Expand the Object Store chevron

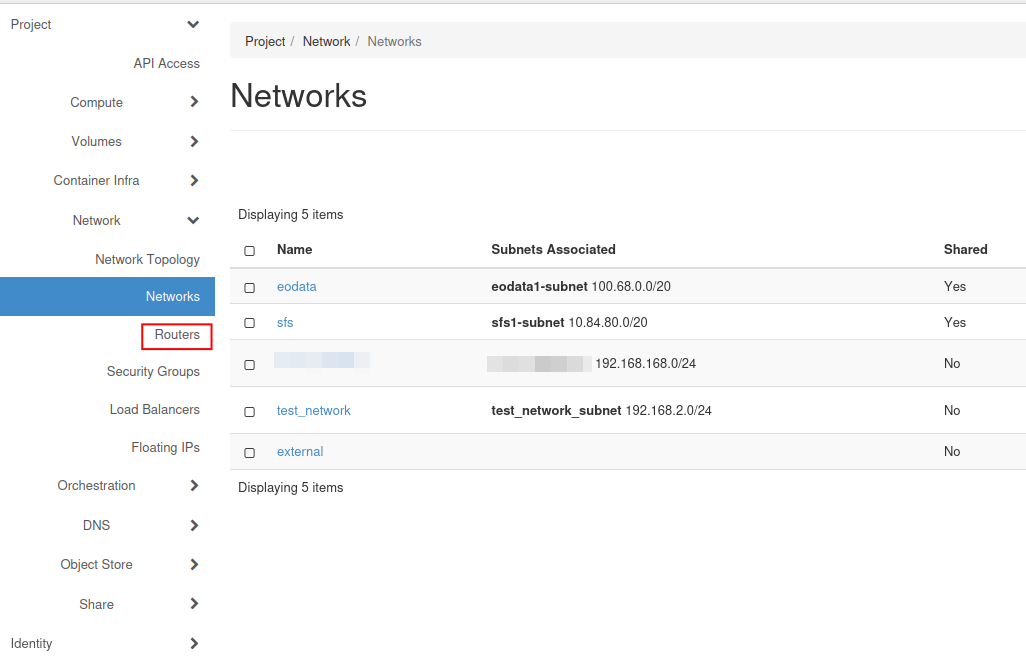194,565
